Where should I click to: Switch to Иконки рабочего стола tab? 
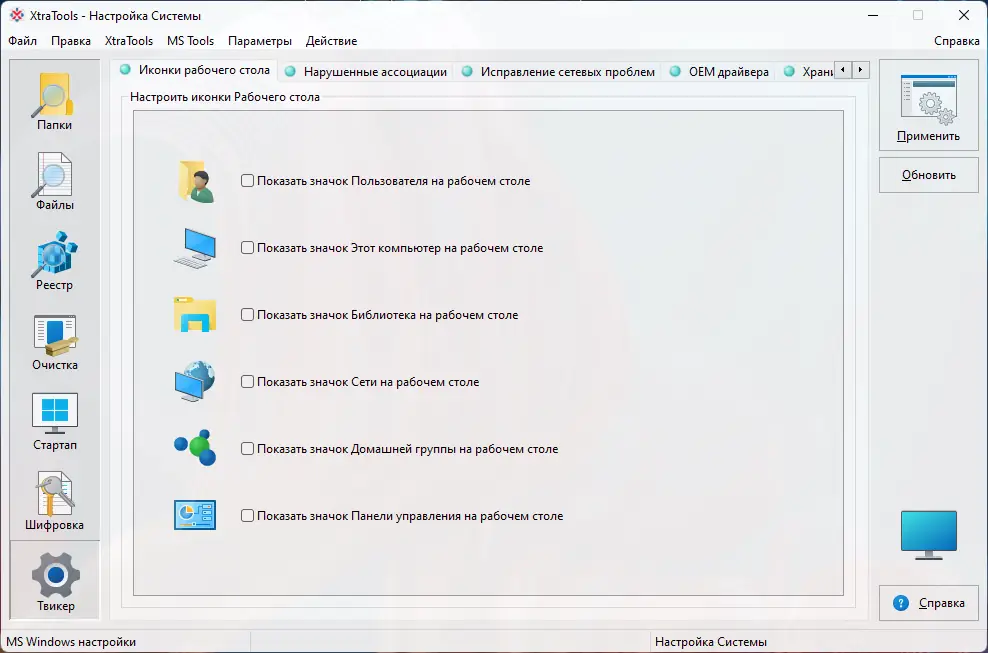click(x=195, y=70)
